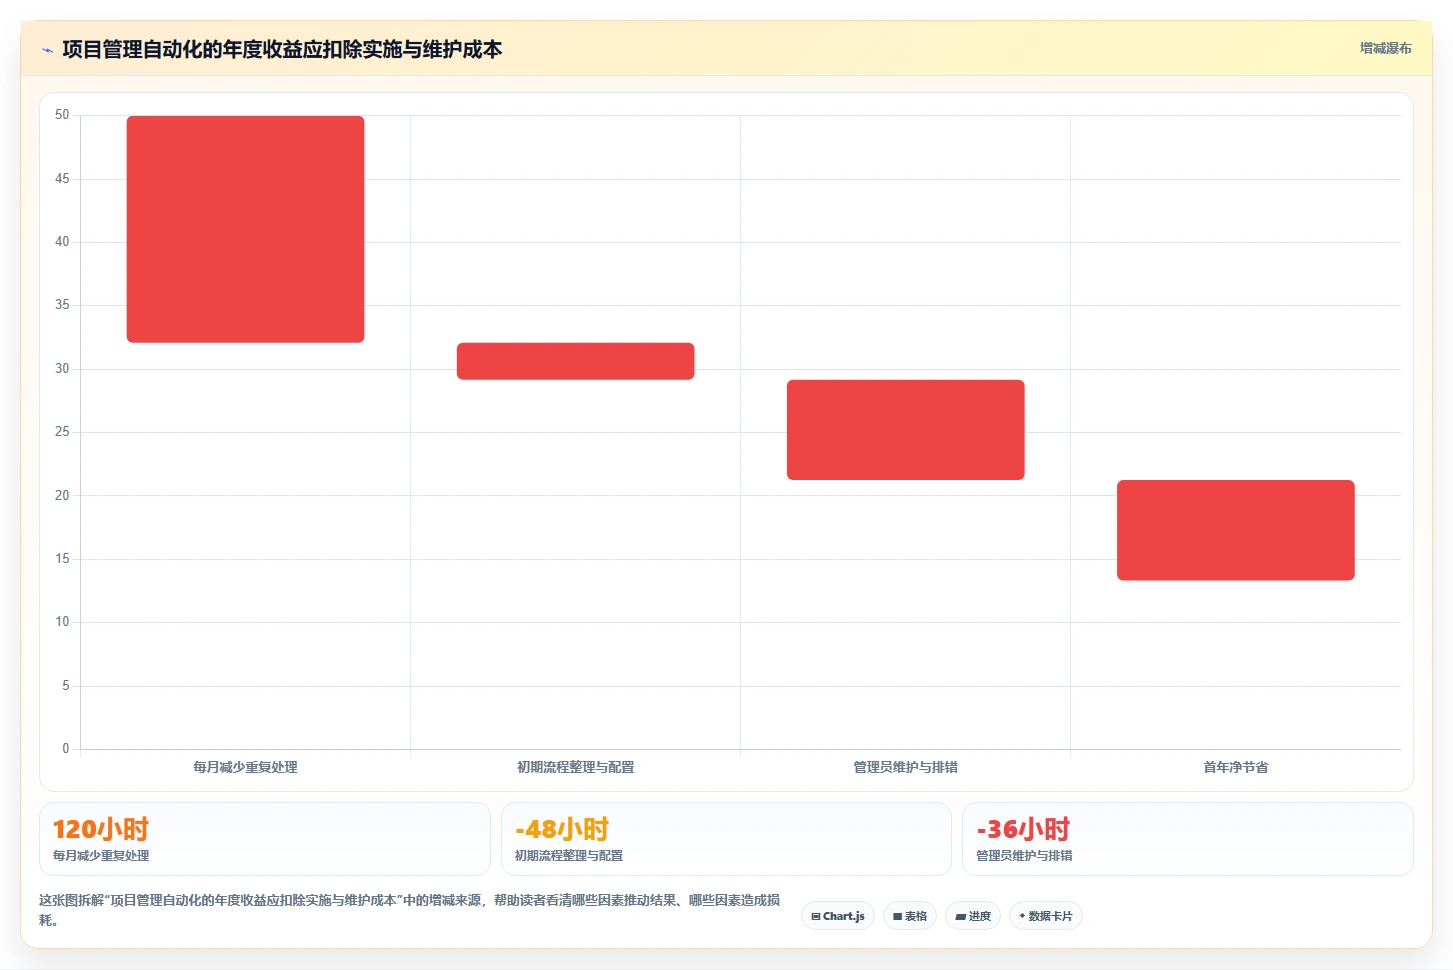Click the 管理员维护与排错 x-axis label

click(x=905, y=767)
